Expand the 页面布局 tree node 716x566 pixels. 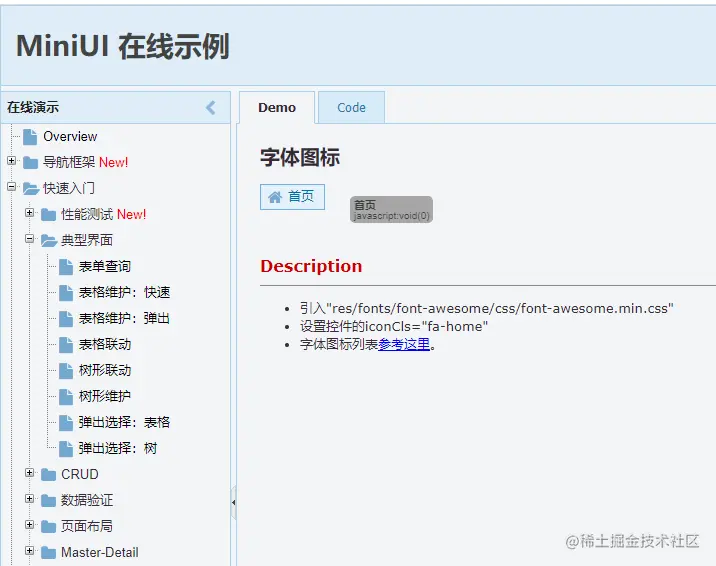(30, 525)
